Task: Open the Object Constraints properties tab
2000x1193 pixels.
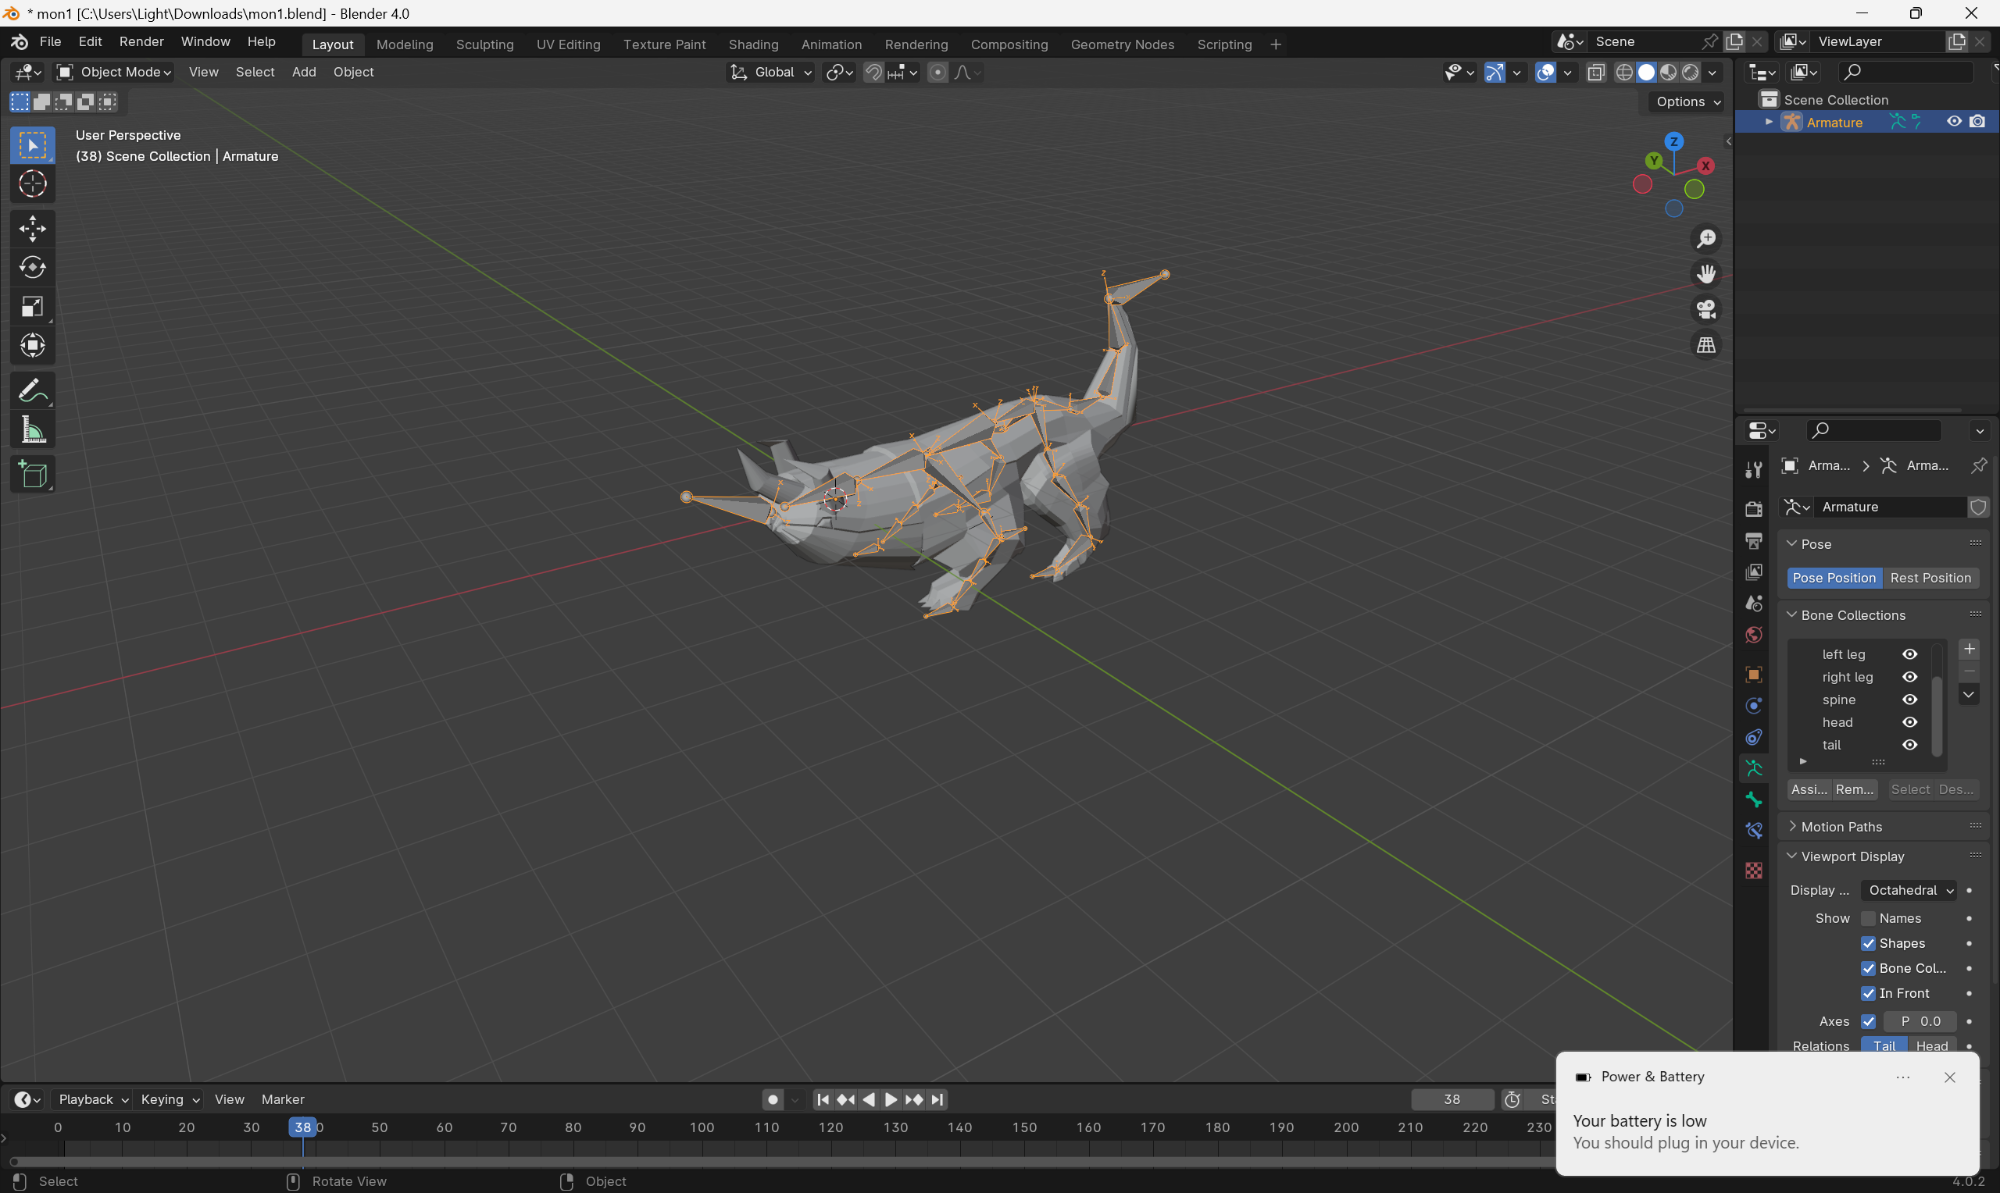Action: tap(1753, 737)
